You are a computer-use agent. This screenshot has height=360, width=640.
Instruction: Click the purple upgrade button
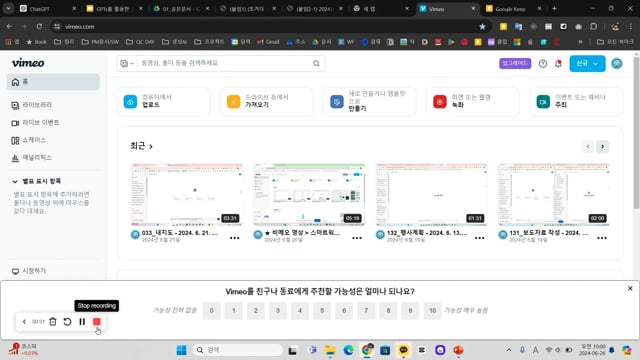pyautogui.click(x=515, y=63)
